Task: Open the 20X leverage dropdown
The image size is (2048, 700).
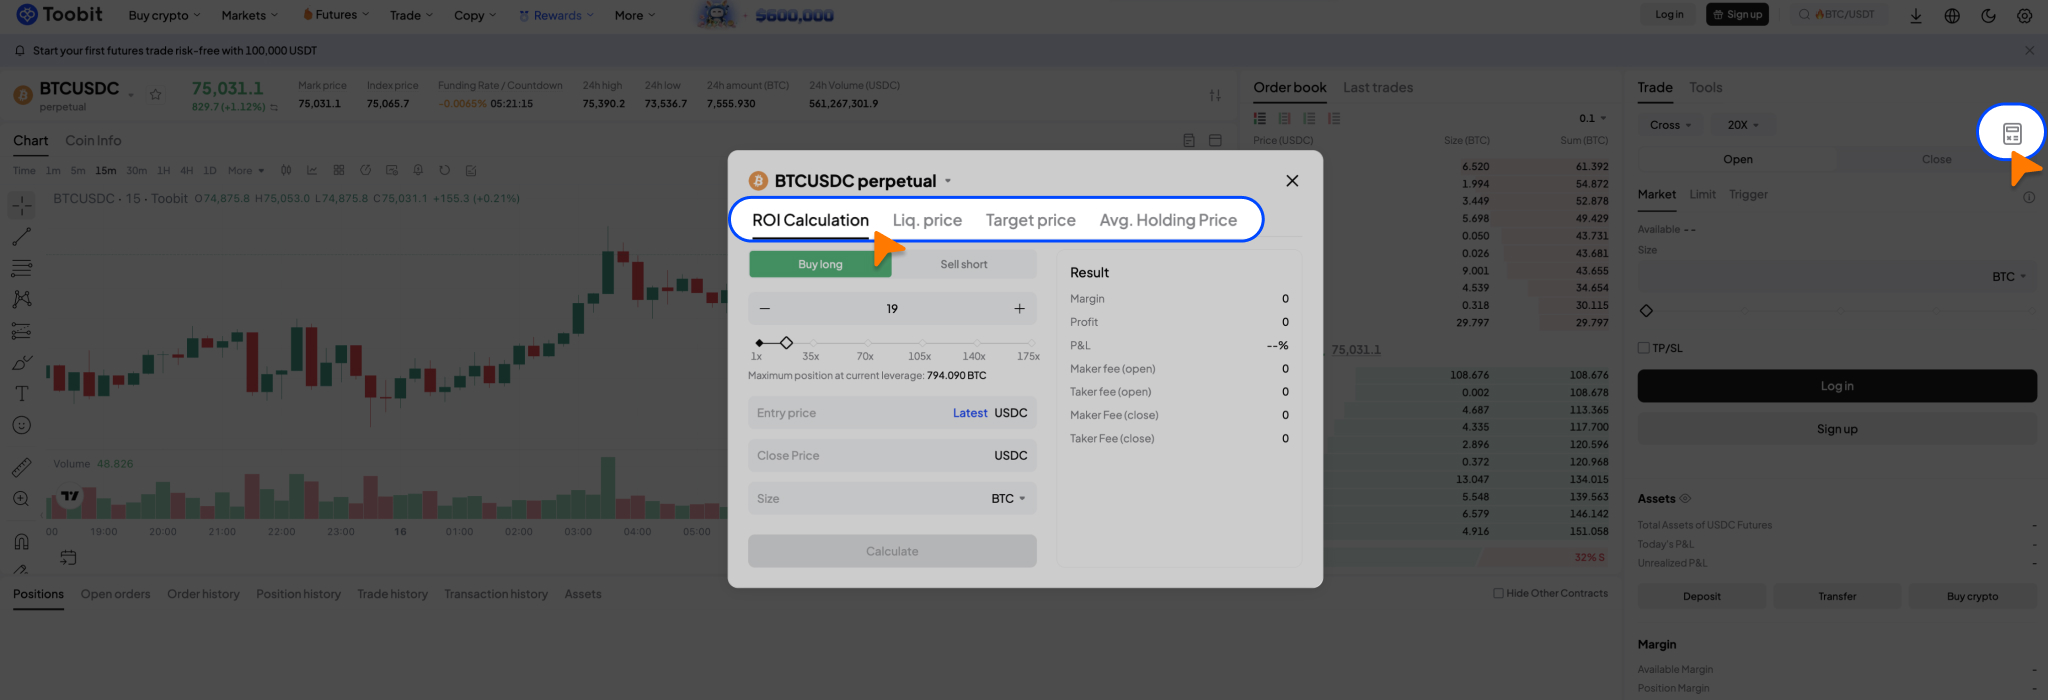Action: point(1743,125)
